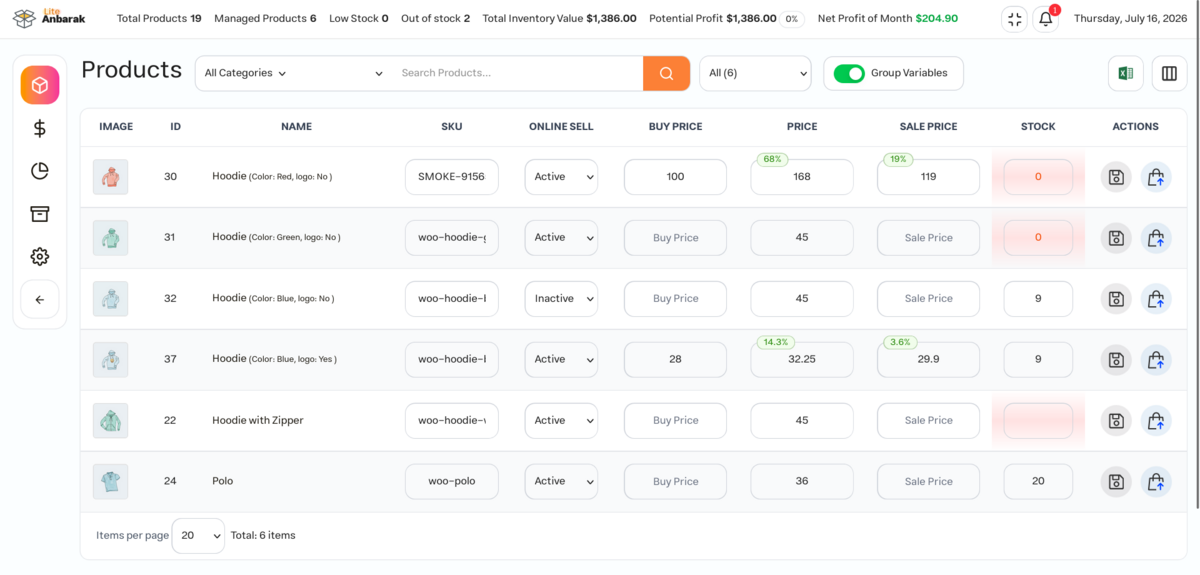1200x575 pixels.
Task: Change online sell status for Hoodie with Zipper
Action: (x=561, y=421)
